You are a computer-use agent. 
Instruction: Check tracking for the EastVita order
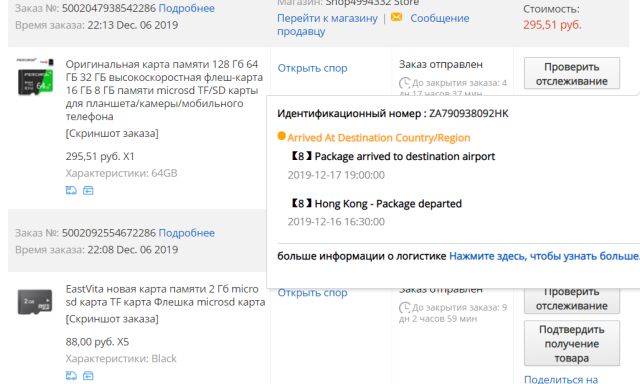point(571,300)
